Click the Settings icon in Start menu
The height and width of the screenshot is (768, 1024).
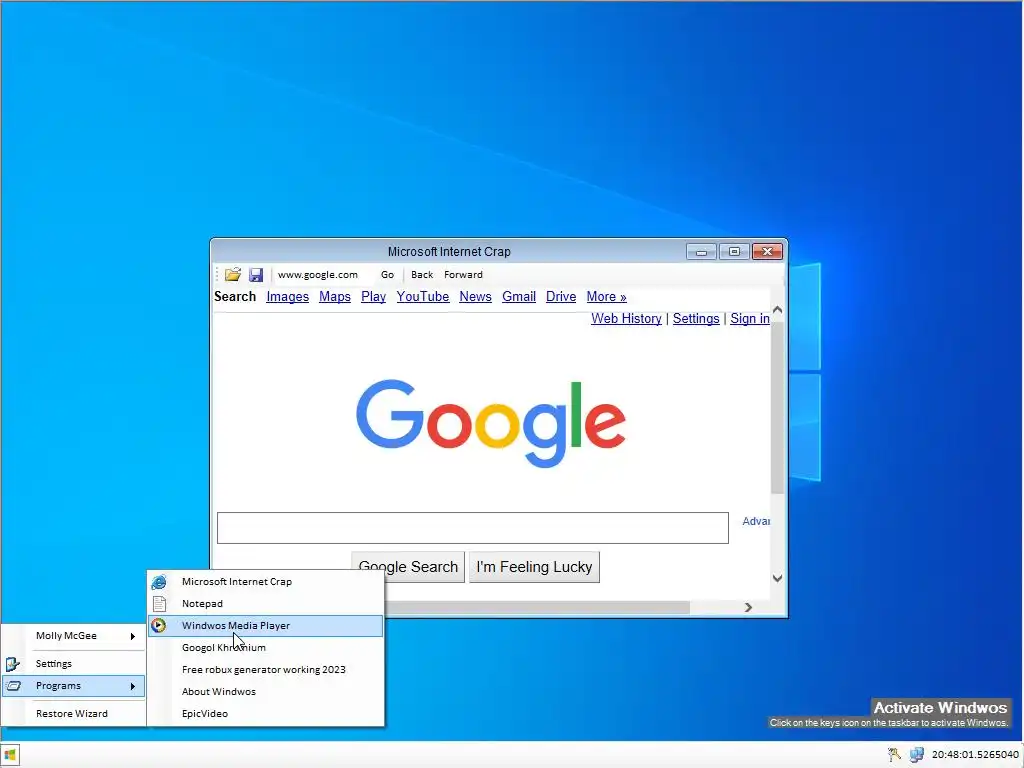pyautogui.click(x=12, y=664)
